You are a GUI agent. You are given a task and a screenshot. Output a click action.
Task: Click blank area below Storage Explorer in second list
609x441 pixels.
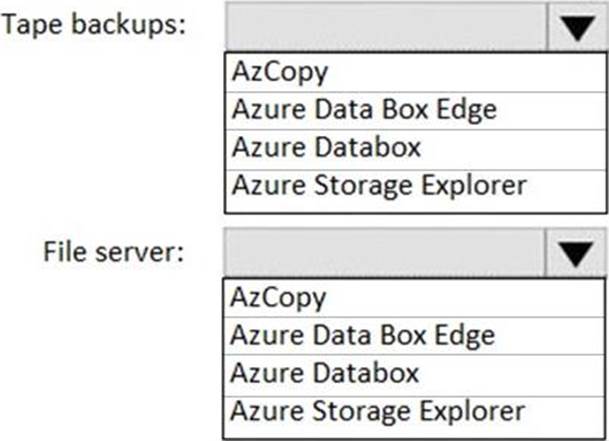pos(414,432)
